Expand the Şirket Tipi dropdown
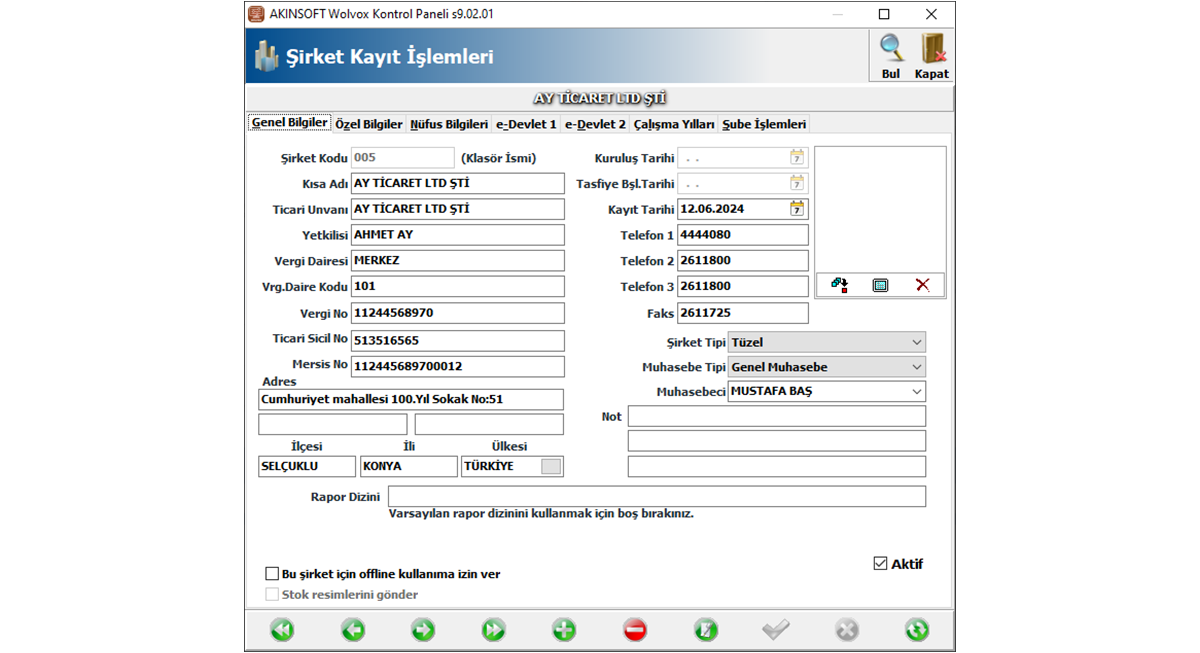 point(917,342)
